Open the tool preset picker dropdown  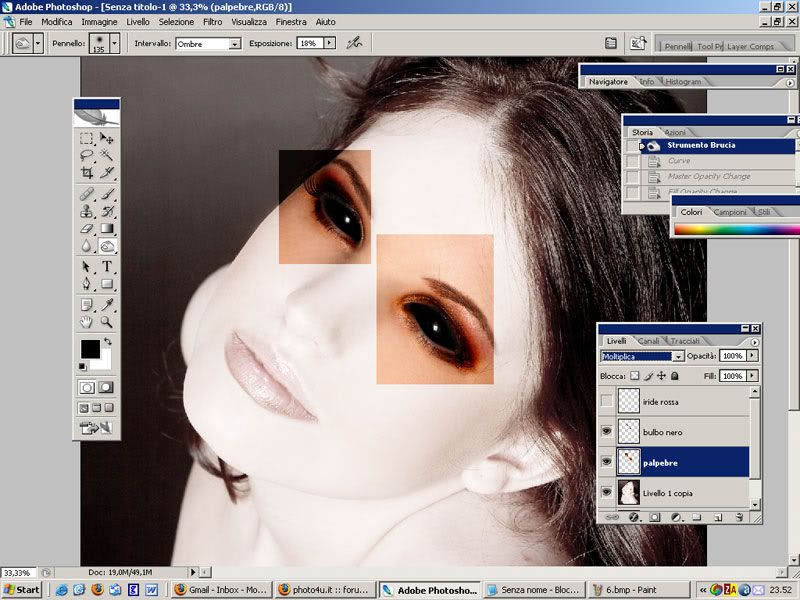pos(38,43)
